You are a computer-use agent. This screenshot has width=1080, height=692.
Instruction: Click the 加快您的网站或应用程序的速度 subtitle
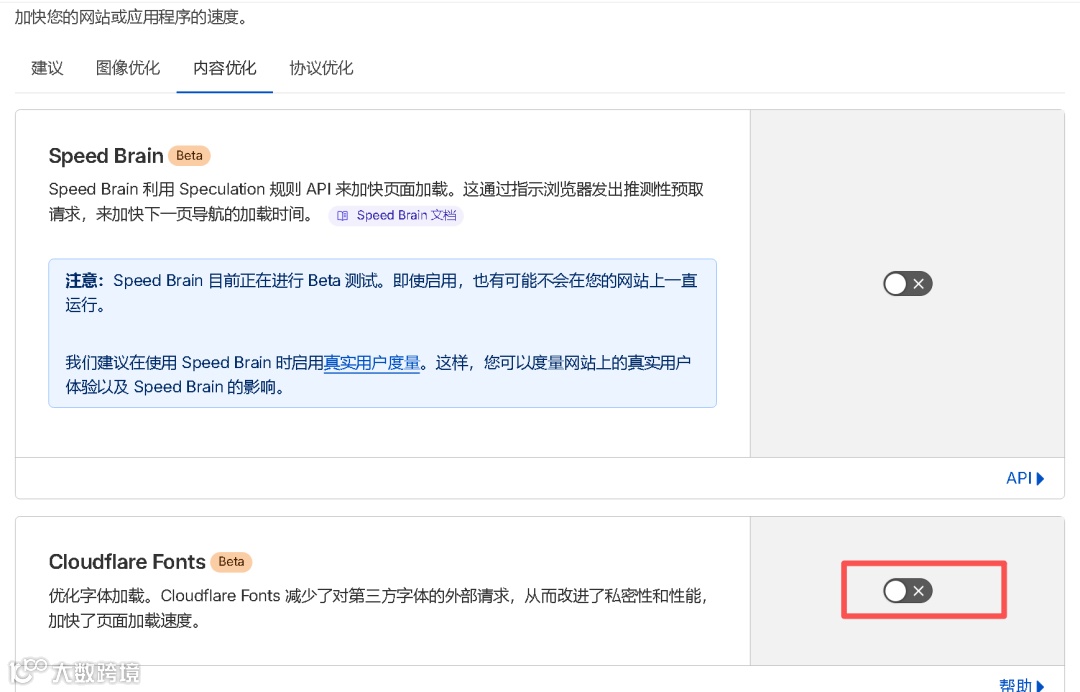coord(131,17)
